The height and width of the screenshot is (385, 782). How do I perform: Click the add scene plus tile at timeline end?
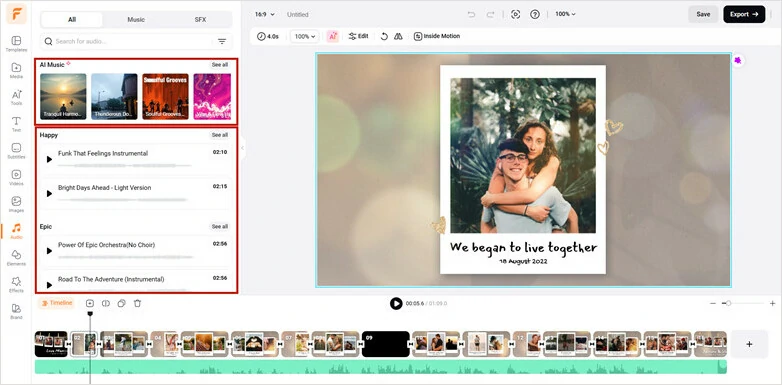pos(749,344)
